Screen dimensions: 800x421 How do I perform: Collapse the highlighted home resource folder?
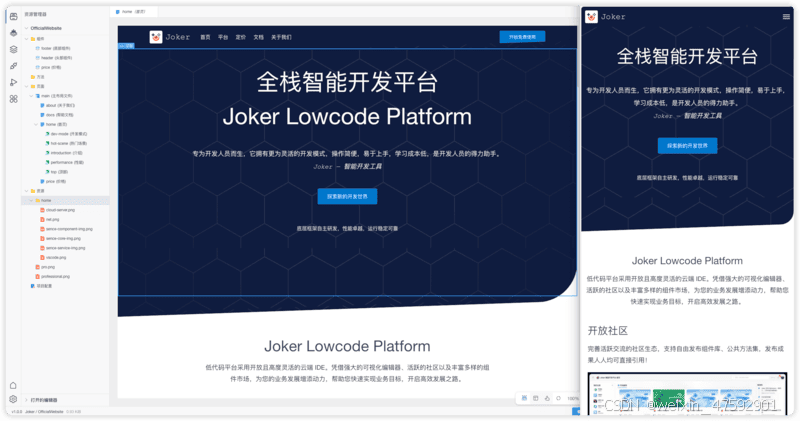pos(31,201)
